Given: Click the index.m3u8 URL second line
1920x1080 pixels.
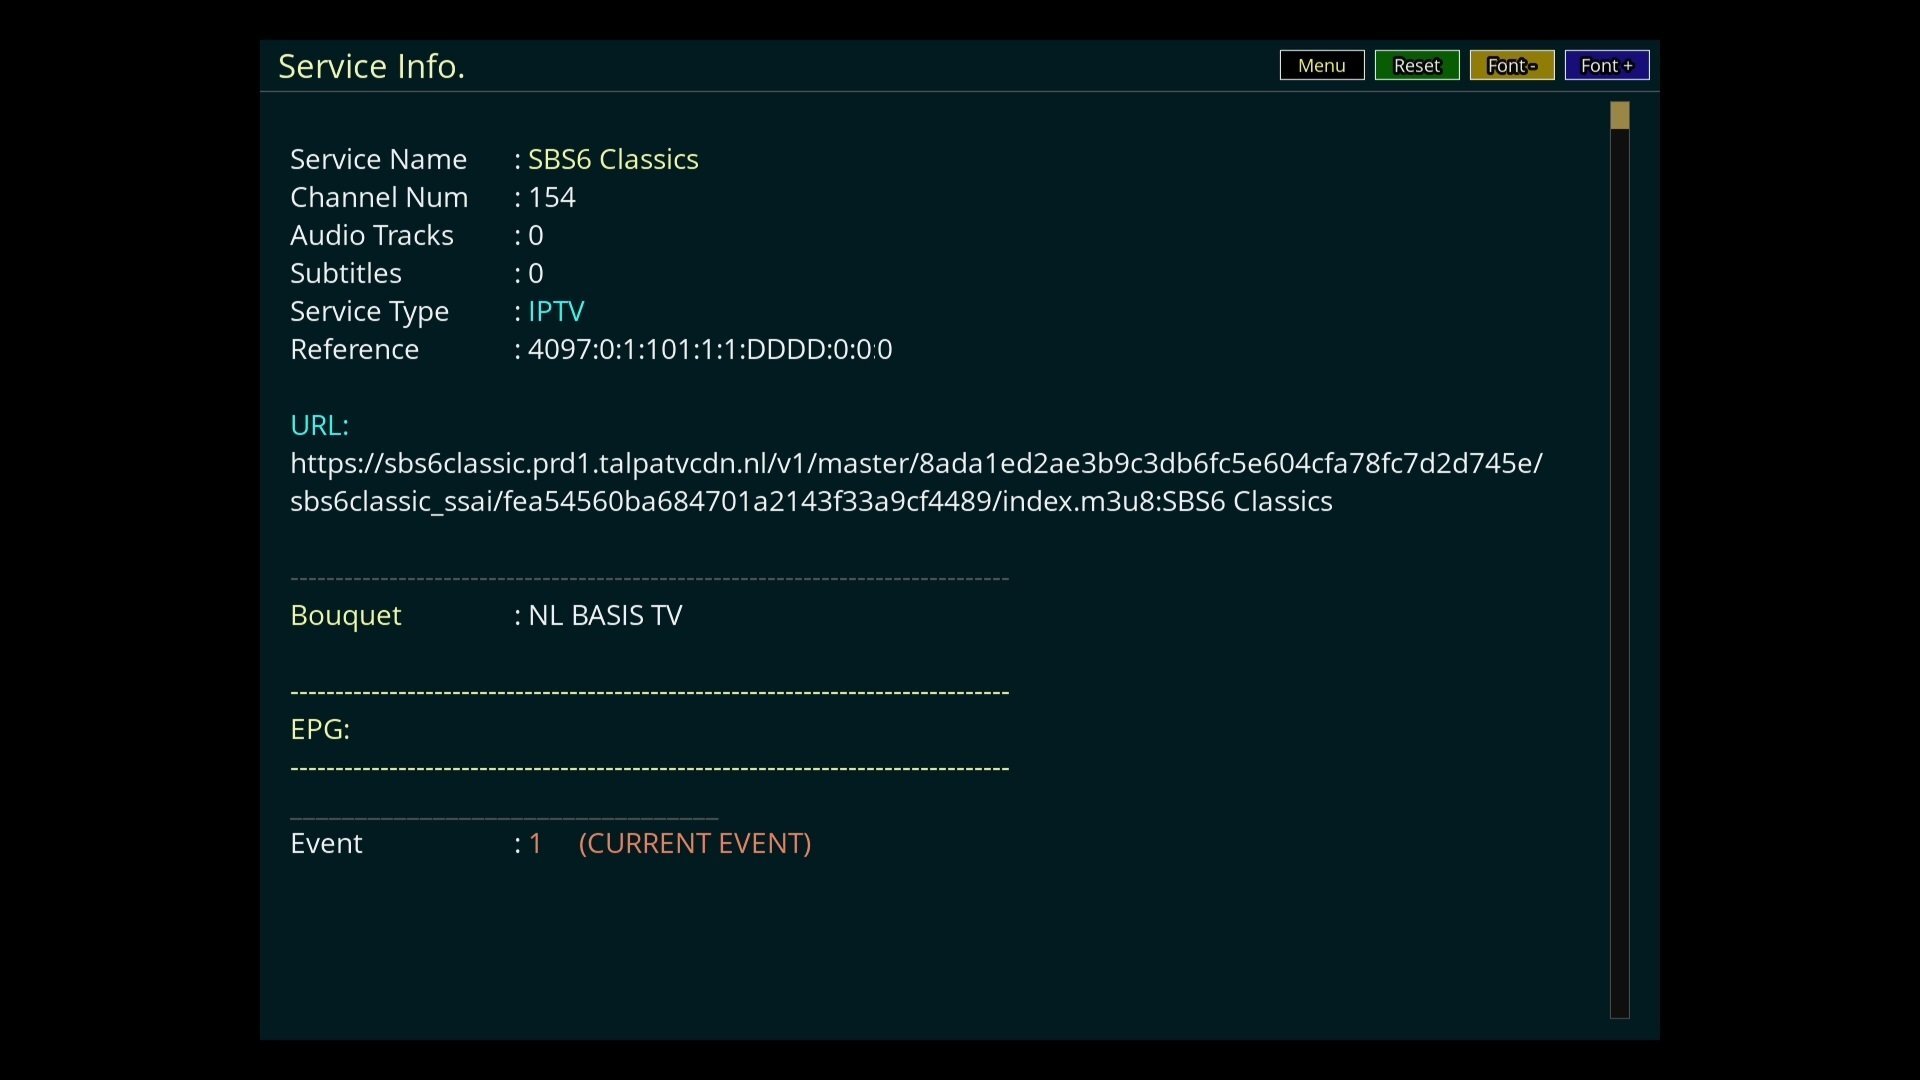Looking at the screenshot, I should click(x=810, y=502).
